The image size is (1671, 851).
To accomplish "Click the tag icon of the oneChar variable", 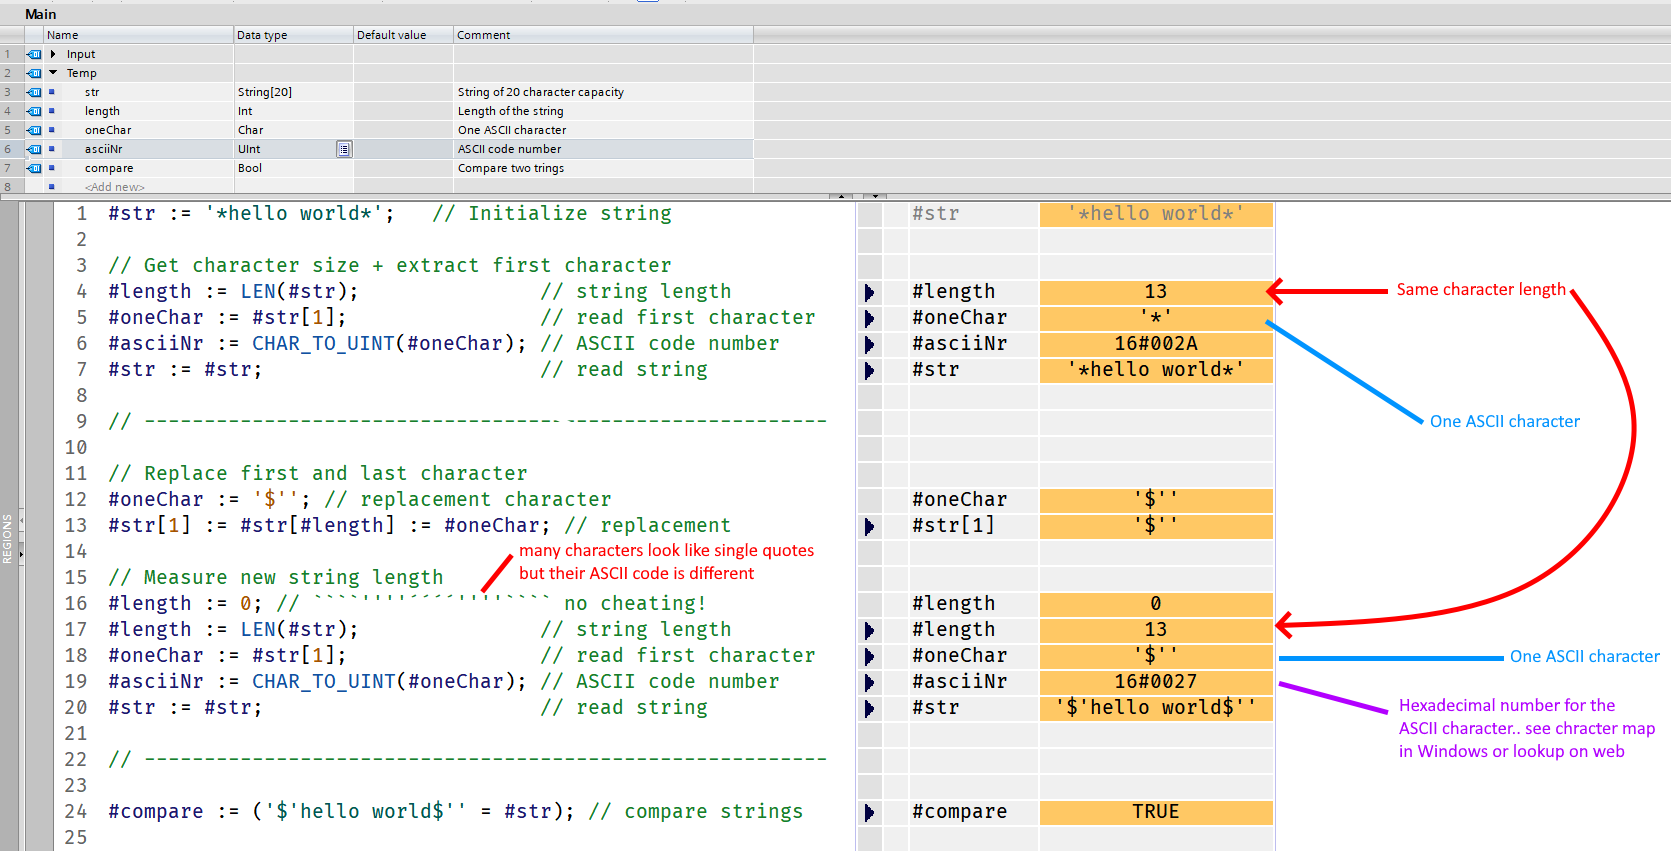I will [x=35, y=130].
